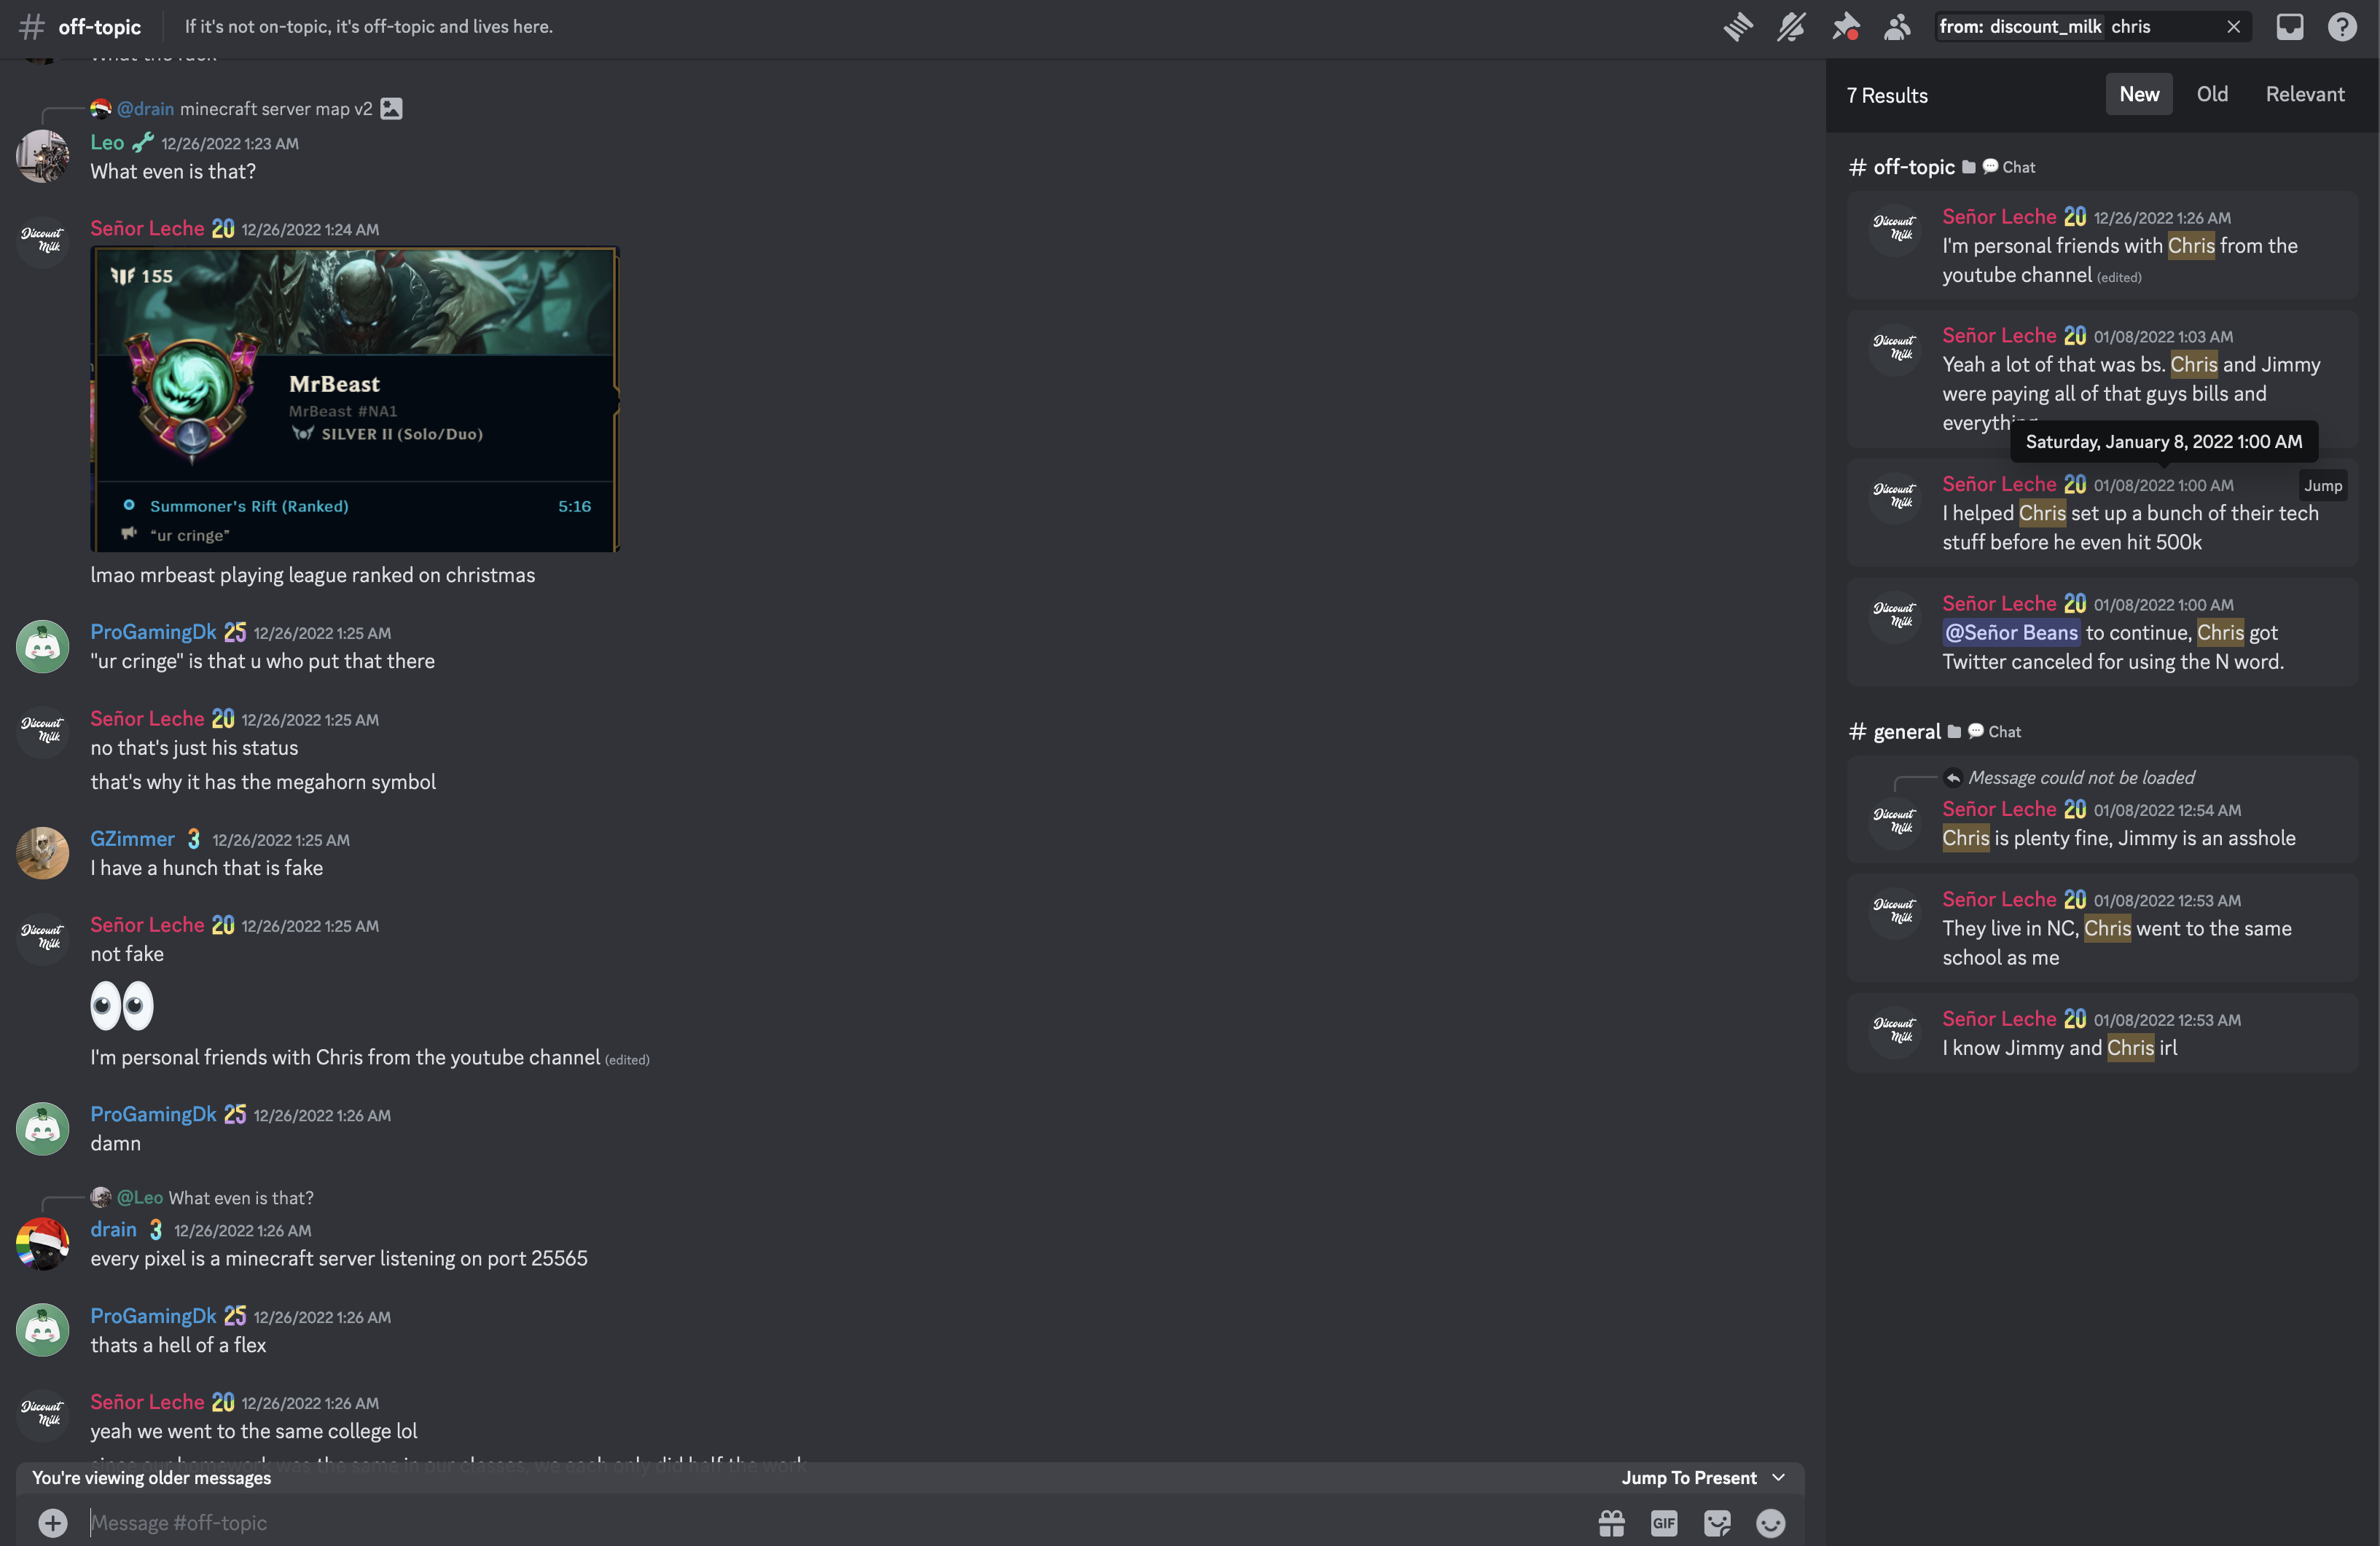Screen dimensions: 2380x1546
Task: Open search result 'I'm personal friends with Chris'
Action: 2102,246
